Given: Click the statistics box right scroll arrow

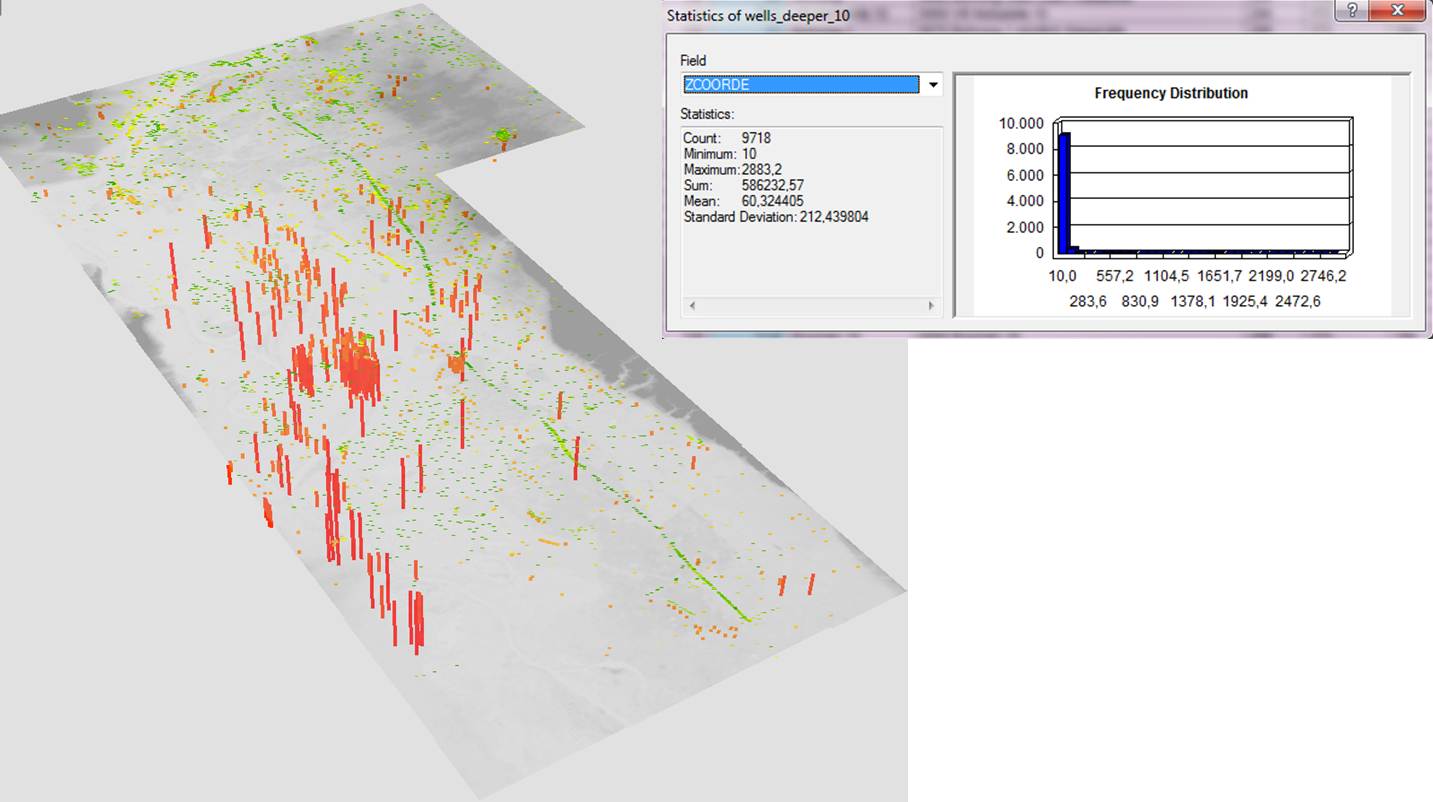Looking at the screenshot, I should [931, 306].
